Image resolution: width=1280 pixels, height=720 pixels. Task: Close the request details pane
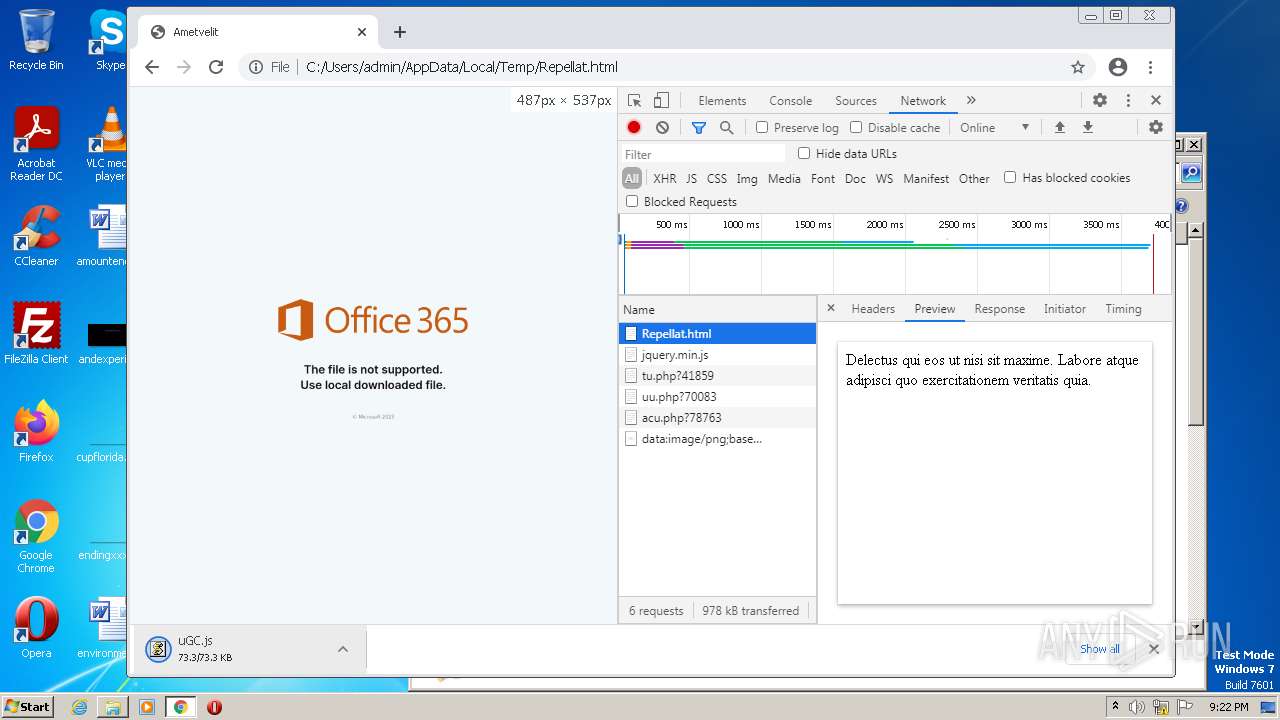830,308
